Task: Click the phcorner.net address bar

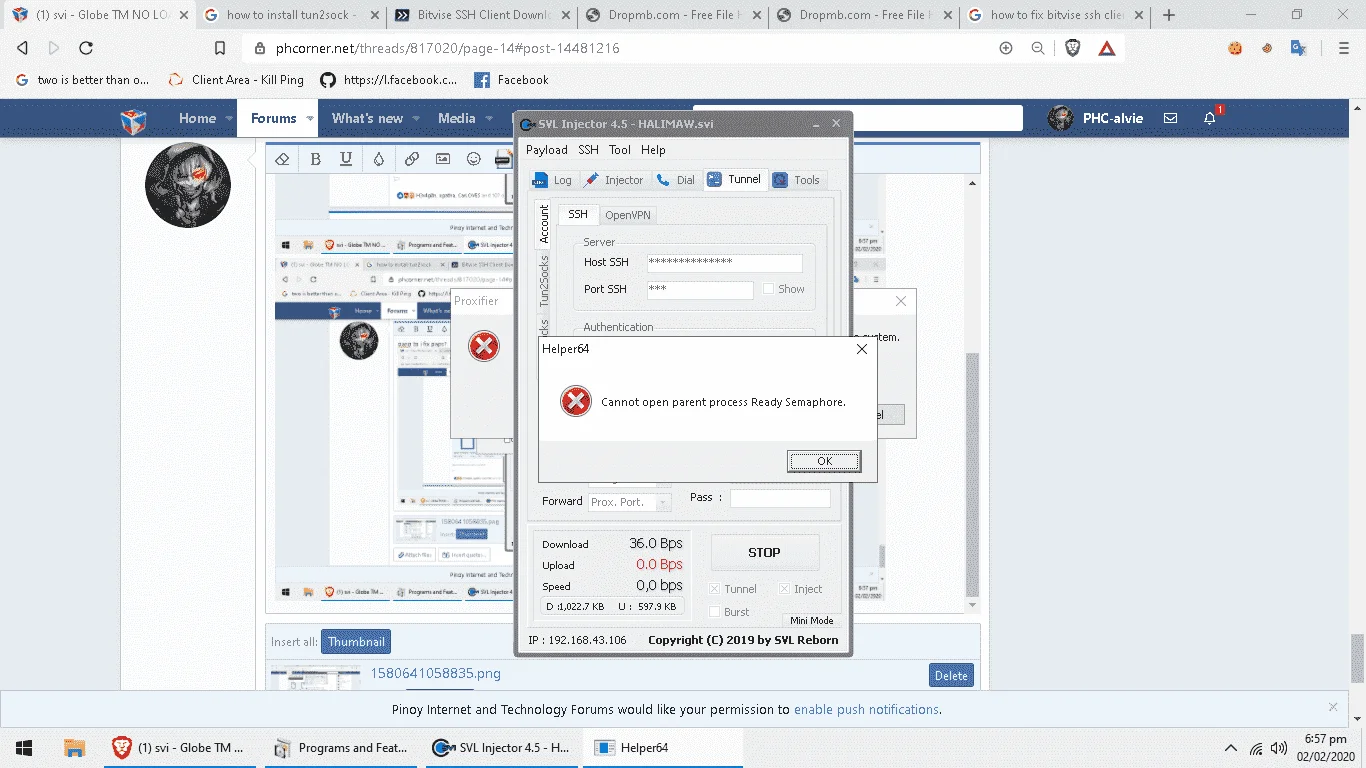Action: point(620,48)
